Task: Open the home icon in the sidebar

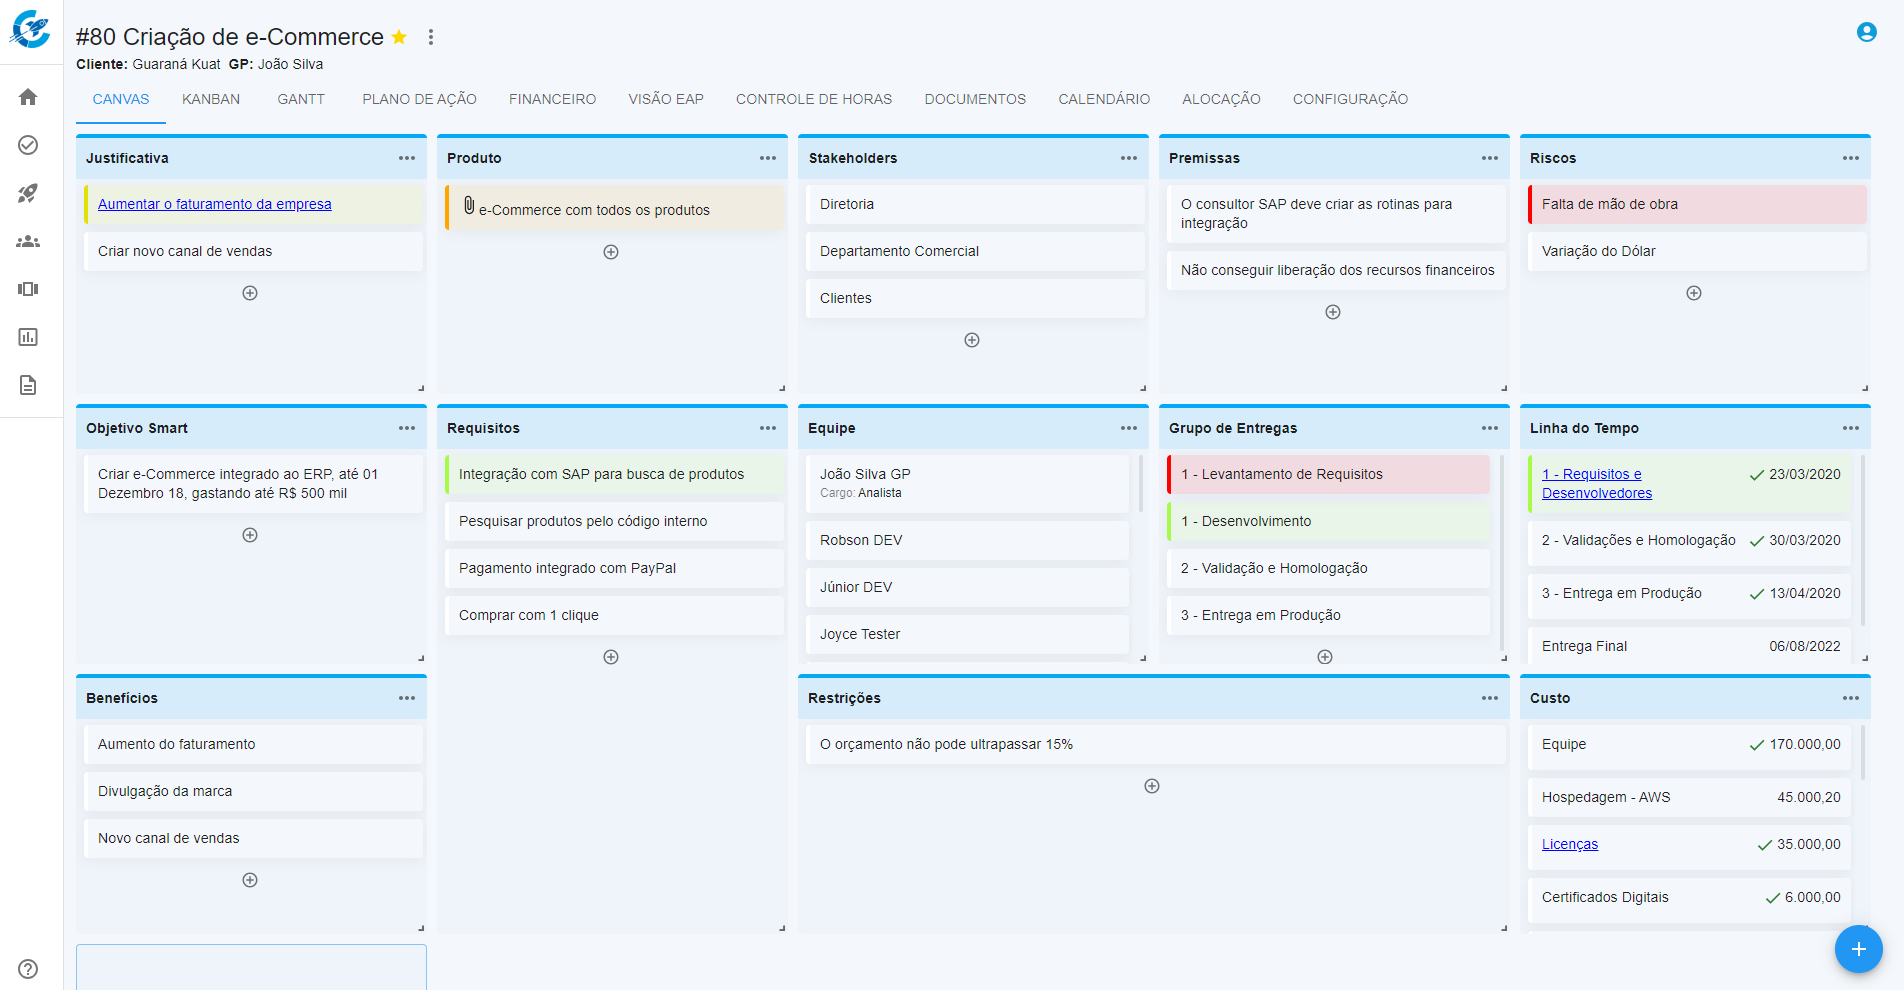Action: click(x=28, y=97)
